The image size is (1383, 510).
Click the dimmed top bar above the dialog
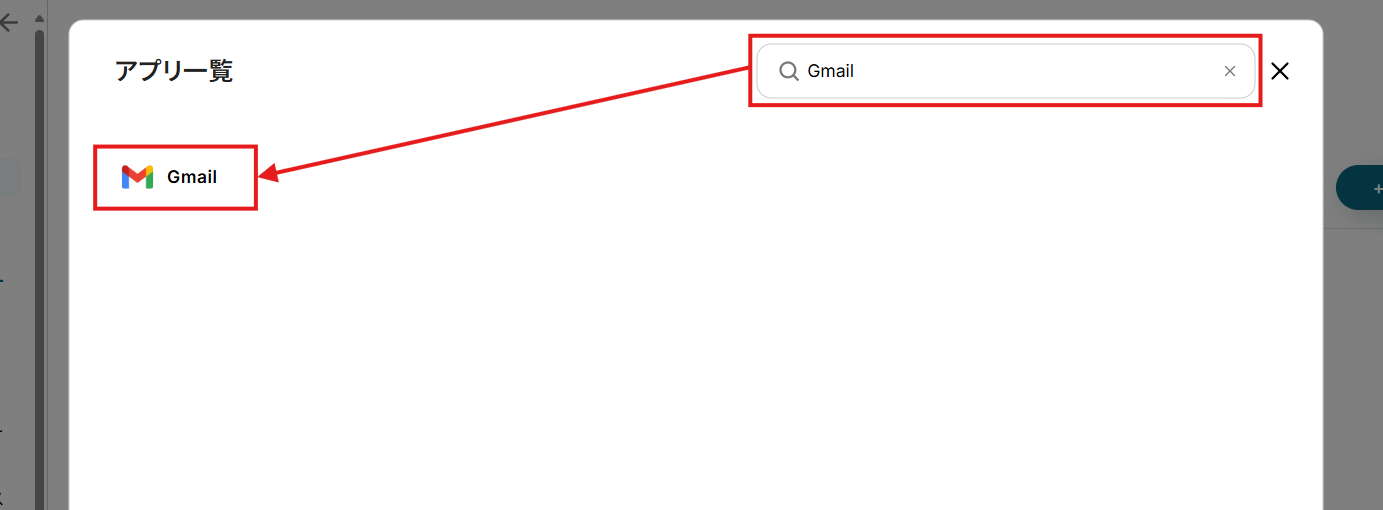click(x=700, y=9)
